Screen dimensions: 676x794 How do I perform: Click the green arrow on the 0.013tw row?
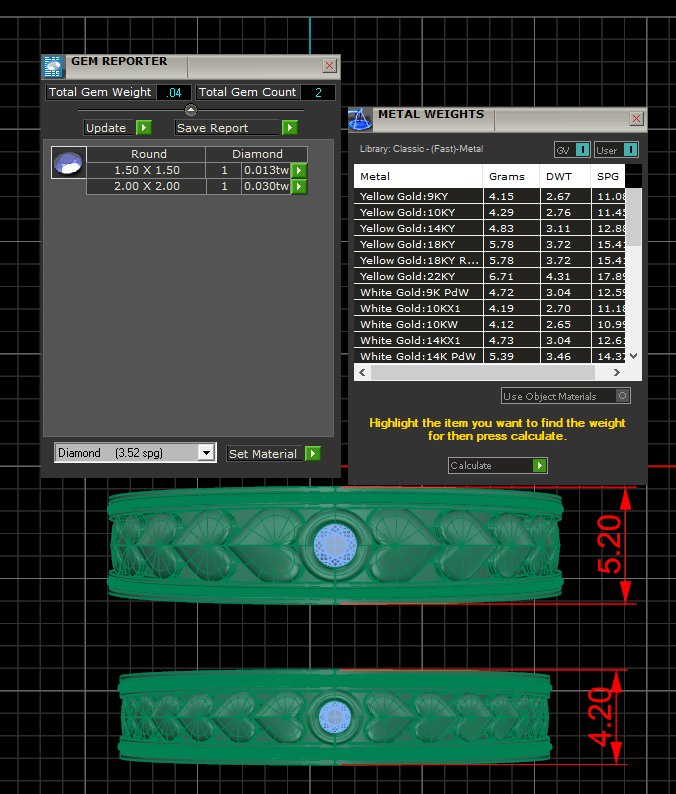coord(299,171)
